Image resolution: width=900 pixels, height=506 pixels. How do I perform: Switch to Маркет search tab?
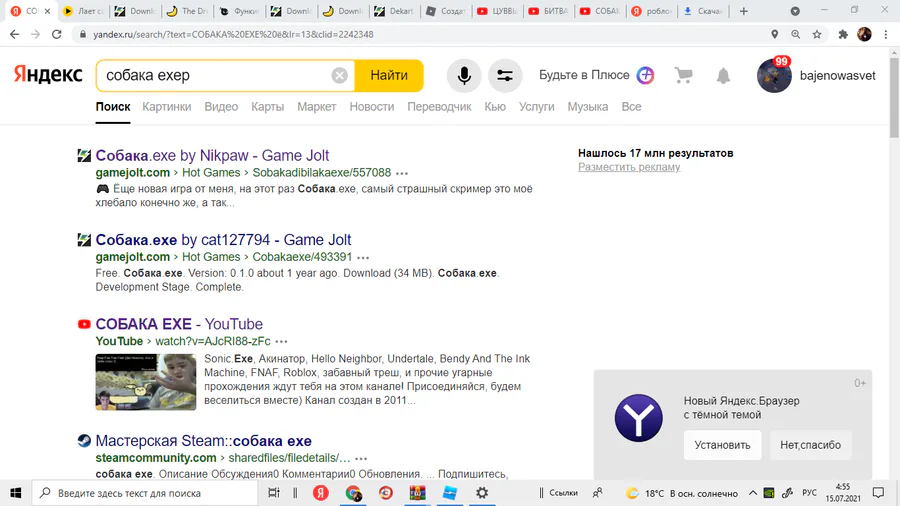point(316,107)
